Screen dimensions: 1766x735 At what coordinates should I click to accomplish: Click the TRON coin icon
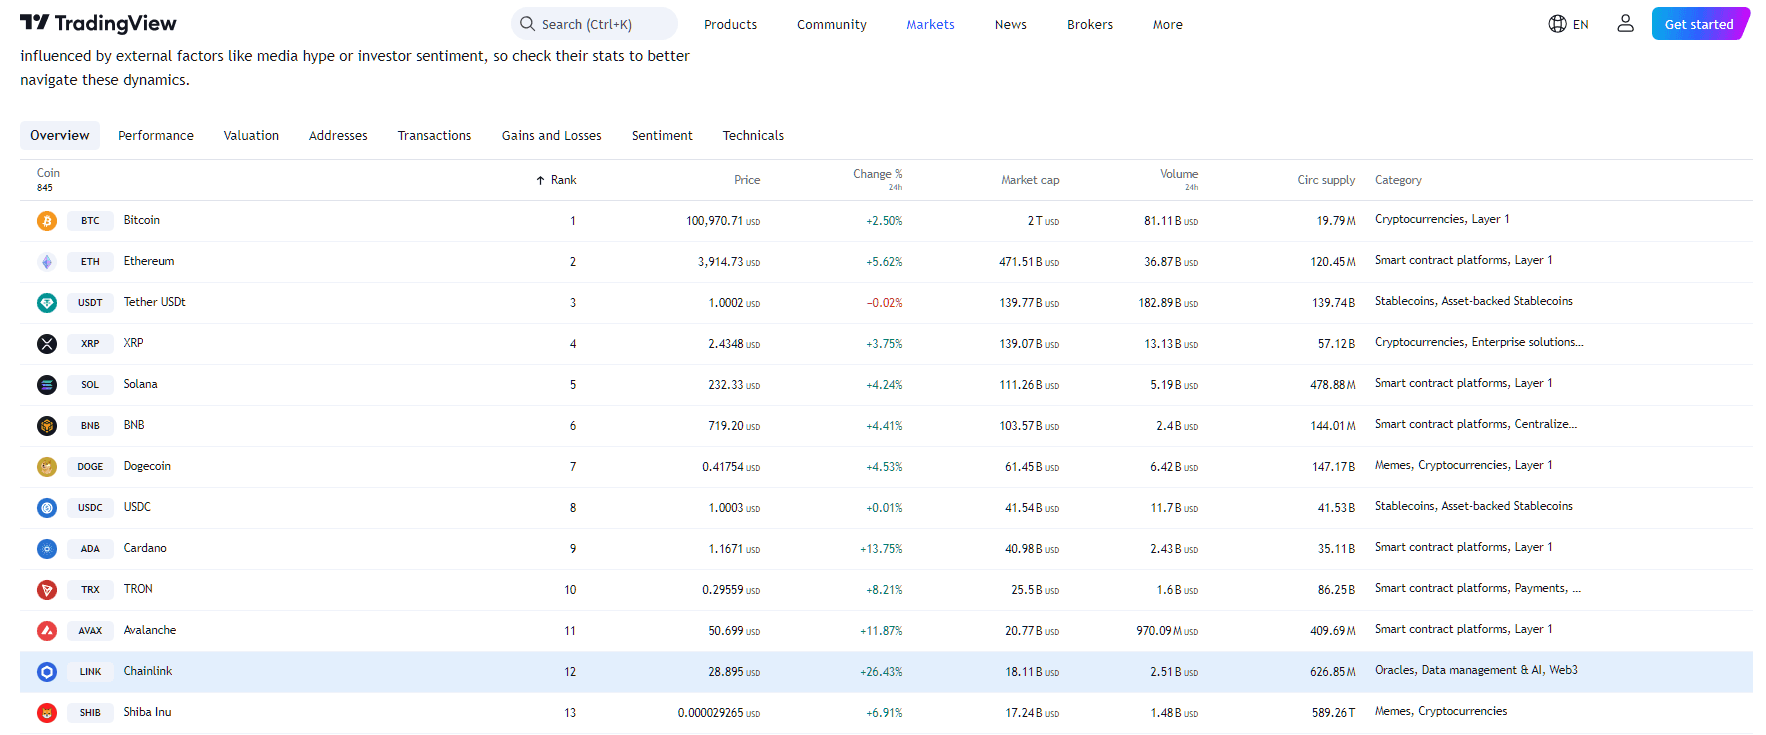(47, 590)
